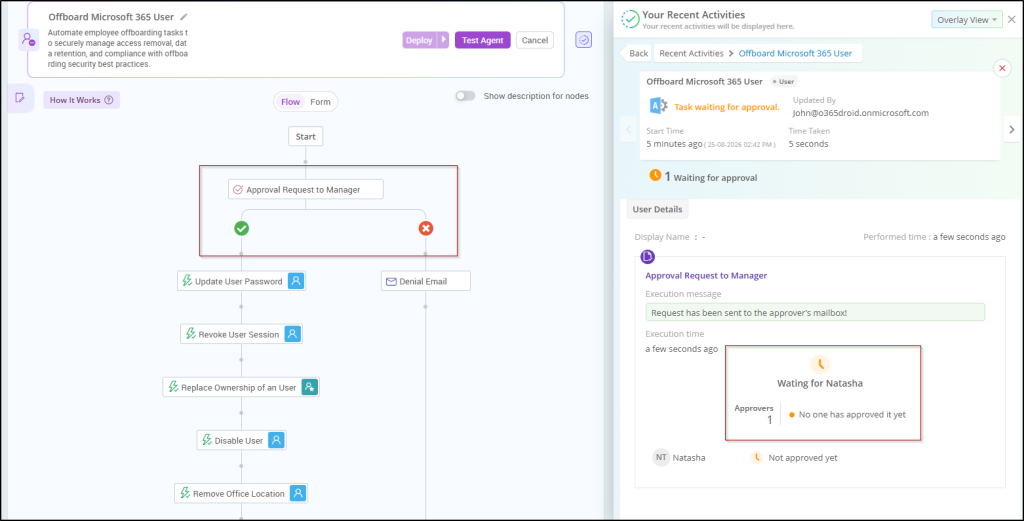Viewport: 1024px width, 521px height.
Task: Click the Your Recent Activities header icon
Action: [630, 20]
